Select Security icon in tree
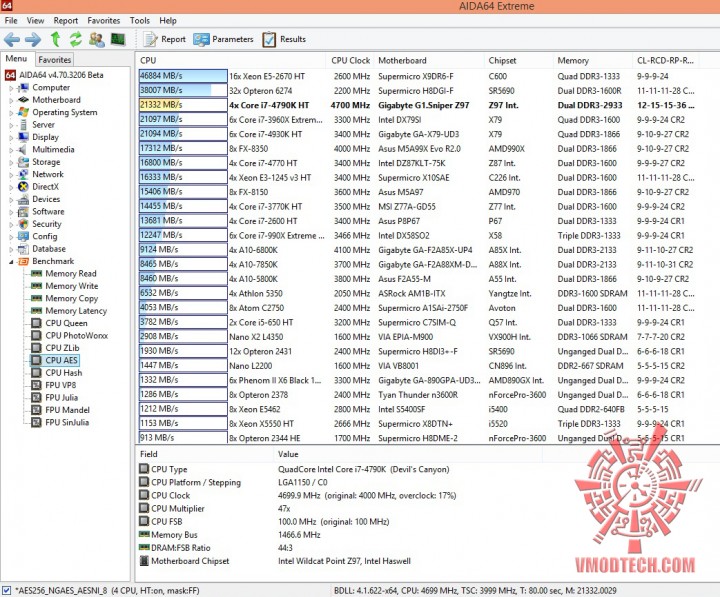Screen dimensions: 720x597 pyautogui.click(x=23, y=224)
